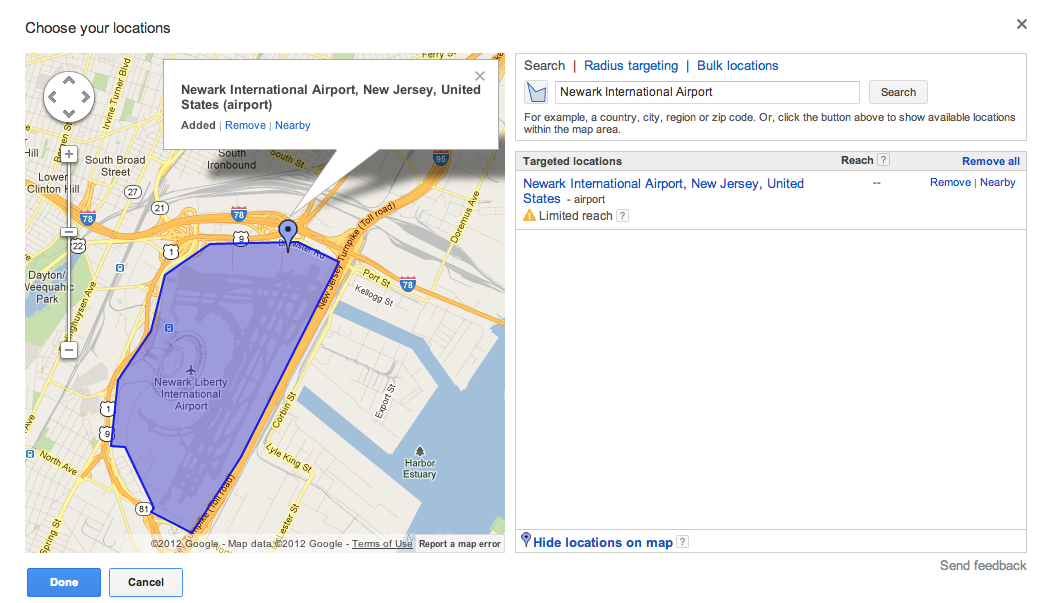The image size is (1039, 603).
Task: Click the pan compass control on the map
Action: pos(68,98)
